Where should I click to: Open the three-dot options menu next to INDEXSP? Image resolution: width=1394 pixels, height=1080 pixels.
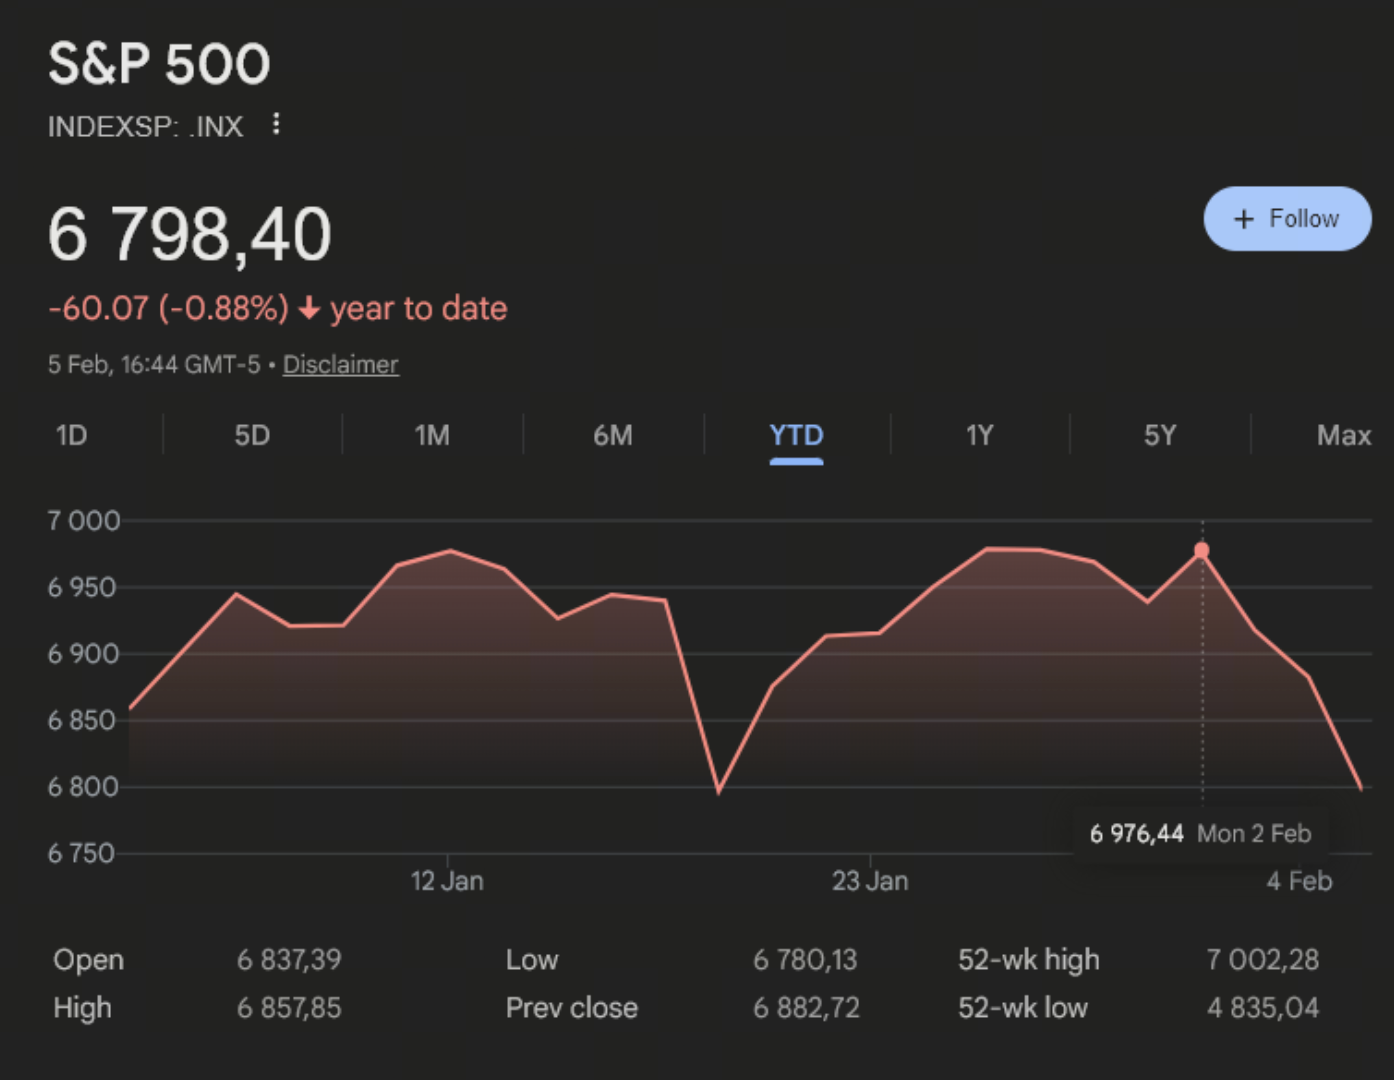click(275, 124)
